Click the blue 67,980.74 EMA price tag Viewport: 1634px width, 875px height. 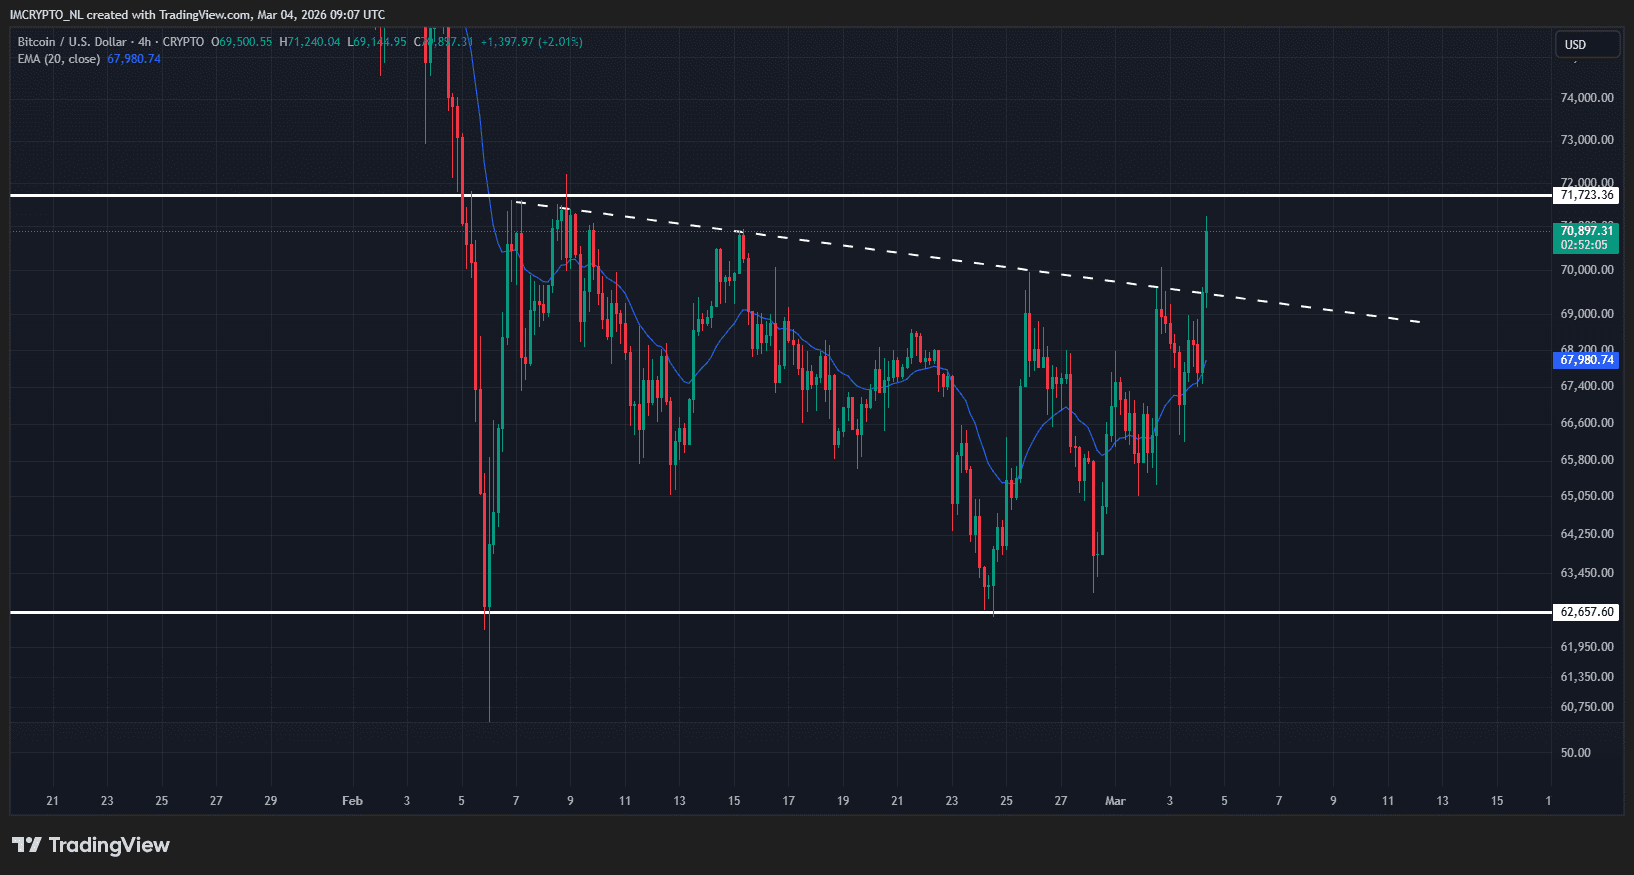coord(1586,360)
